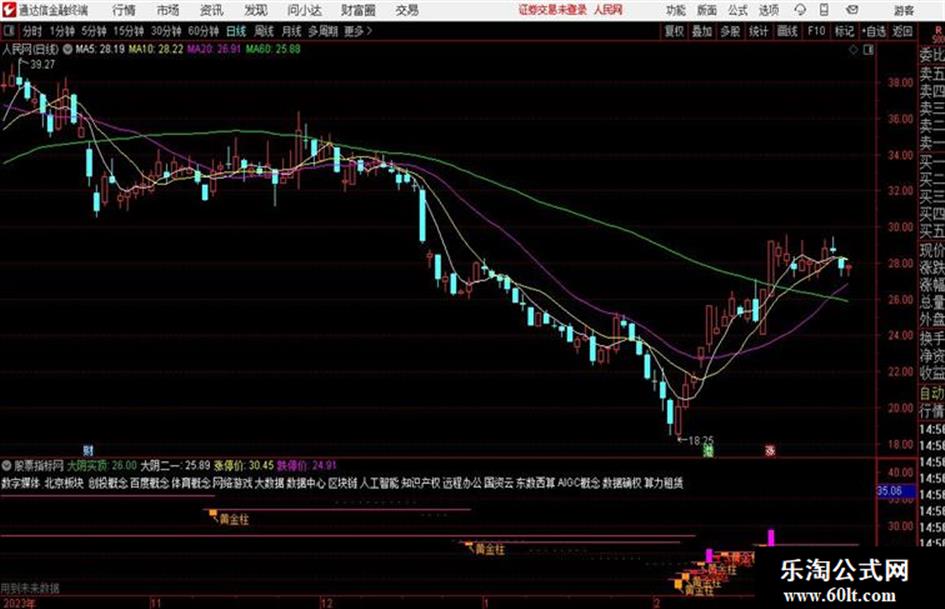Click the red 涨 marker on the chart baseline
The height and width of the screenshot is (609, 945).
770,450
